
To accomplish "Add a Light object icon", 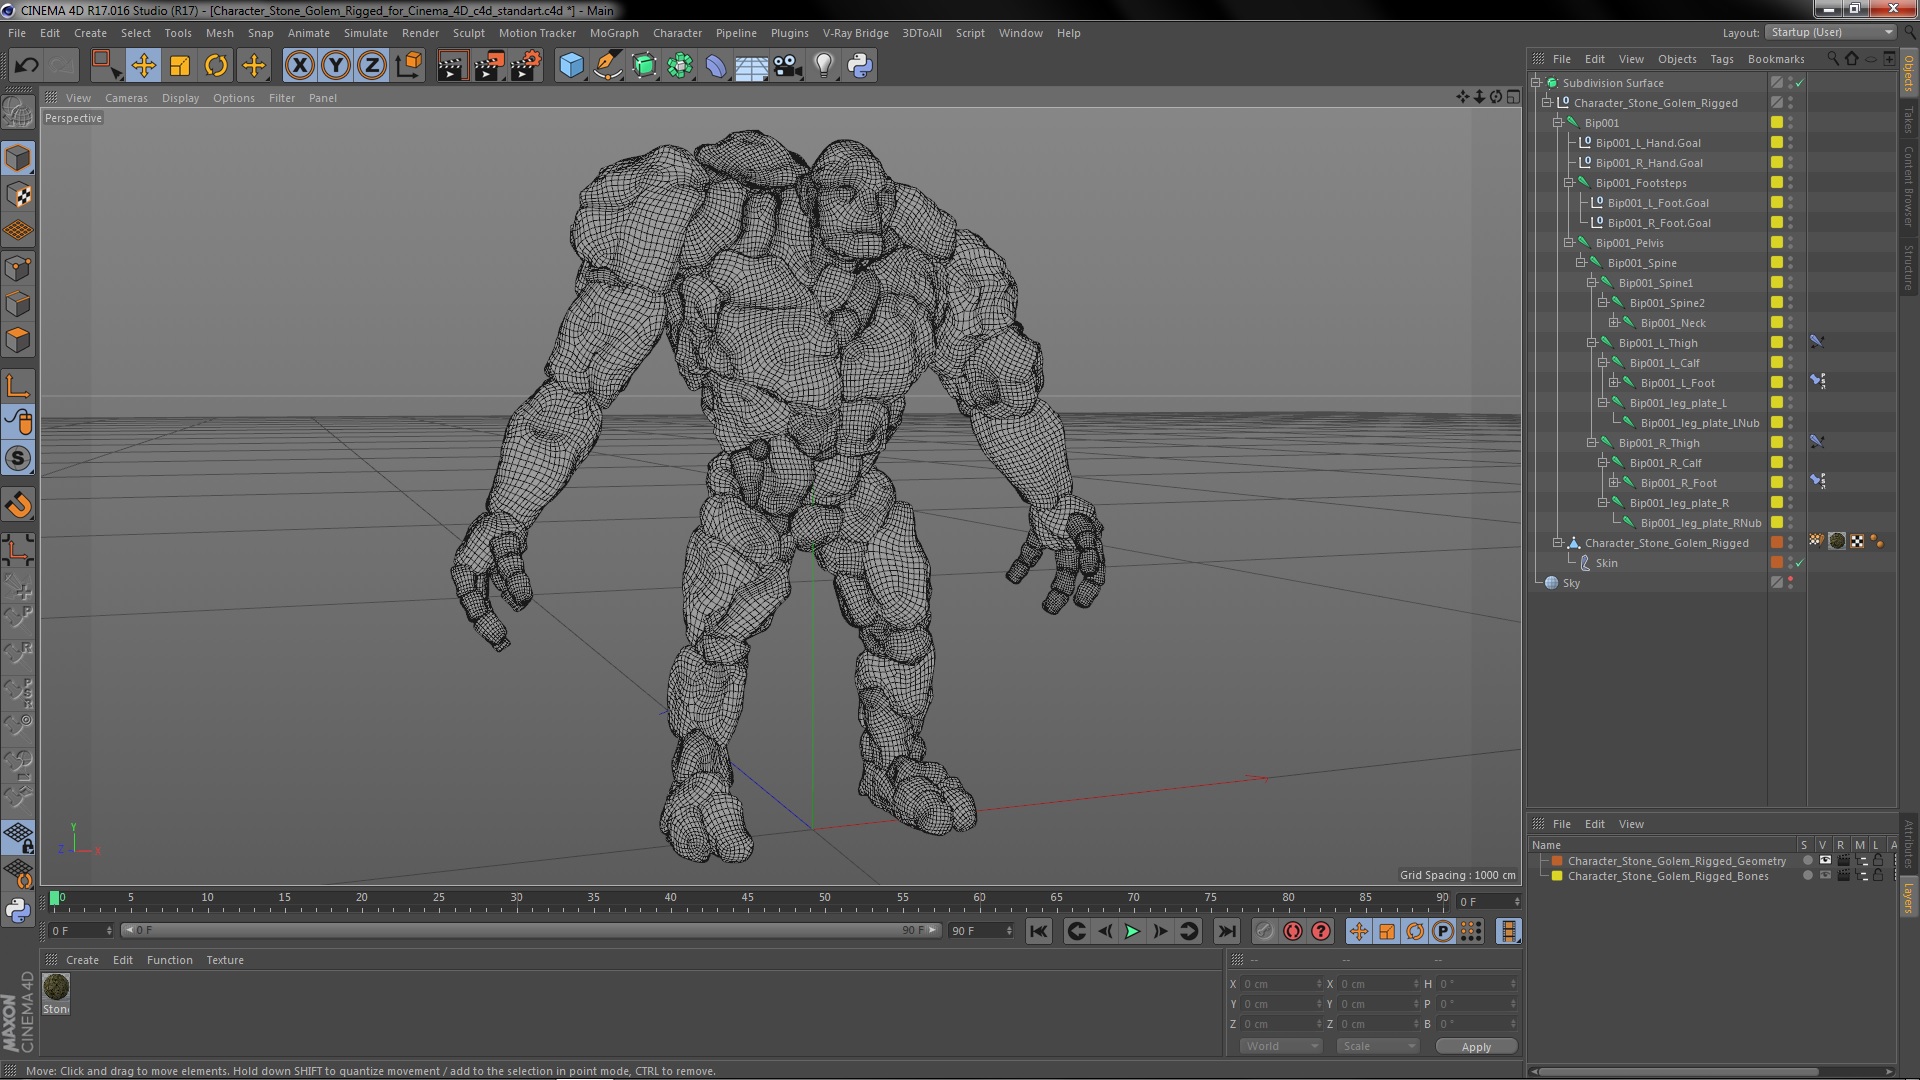I will coord(824,66).
